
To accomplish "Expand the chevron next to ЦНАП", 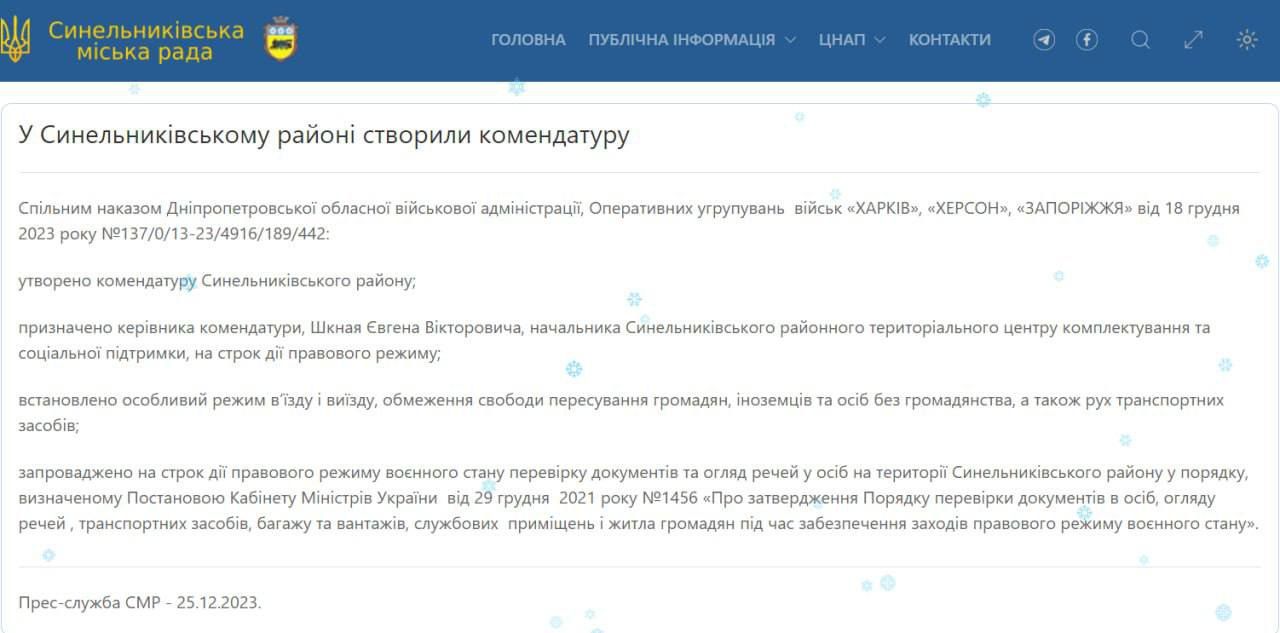I will click(880, 40).
